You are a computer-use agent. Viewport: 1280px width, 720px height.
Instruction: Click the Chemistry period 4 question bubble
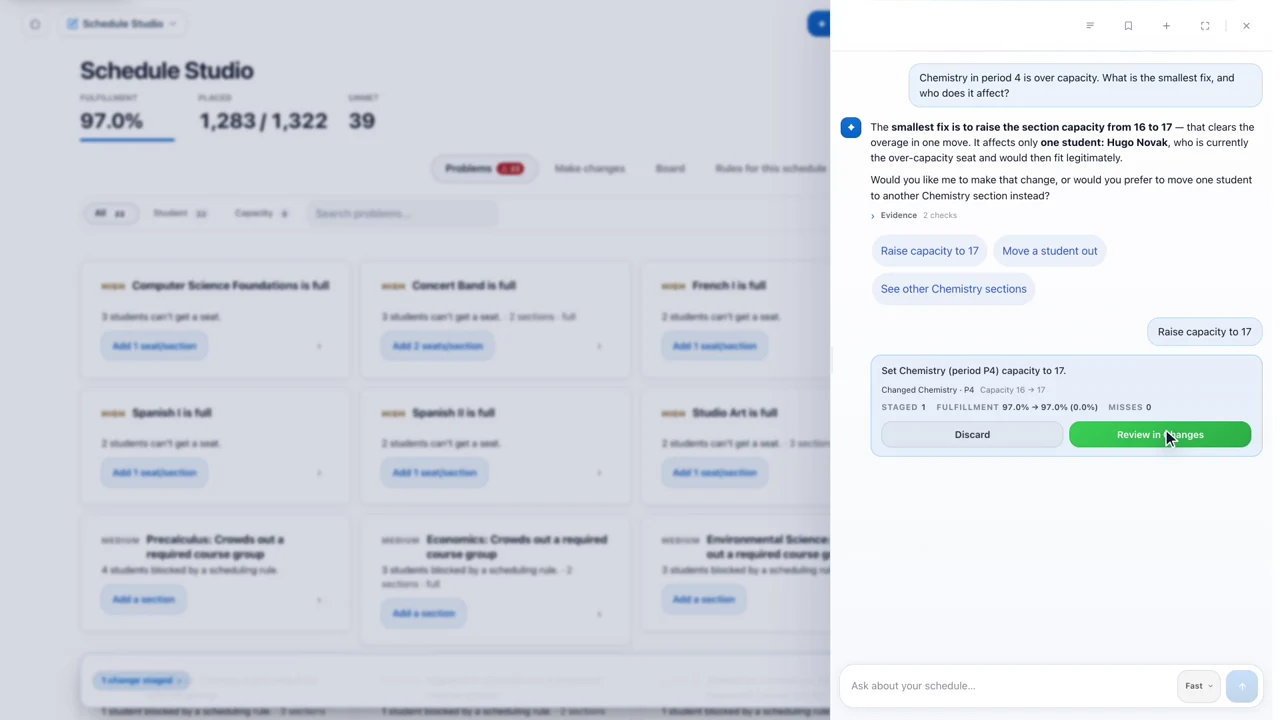point(1085,86)
